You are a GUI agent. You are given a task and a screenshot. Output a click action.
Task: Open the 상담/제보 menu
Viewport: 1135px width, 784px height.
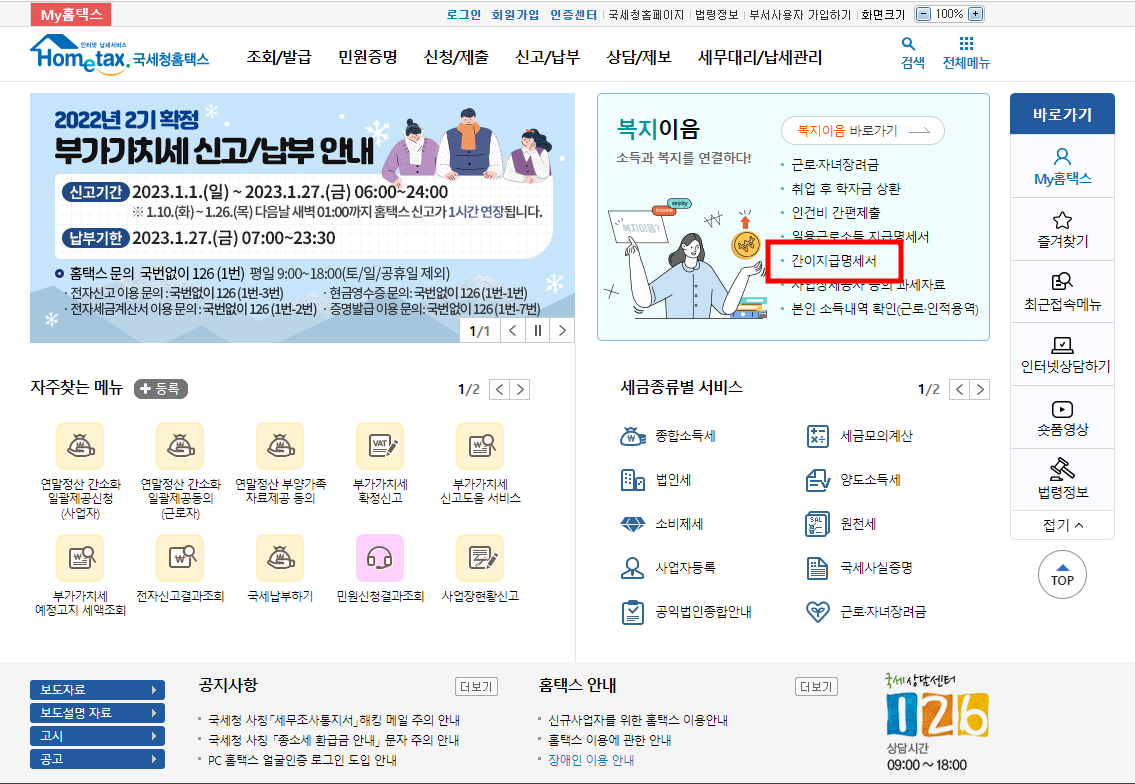point(638,57)
